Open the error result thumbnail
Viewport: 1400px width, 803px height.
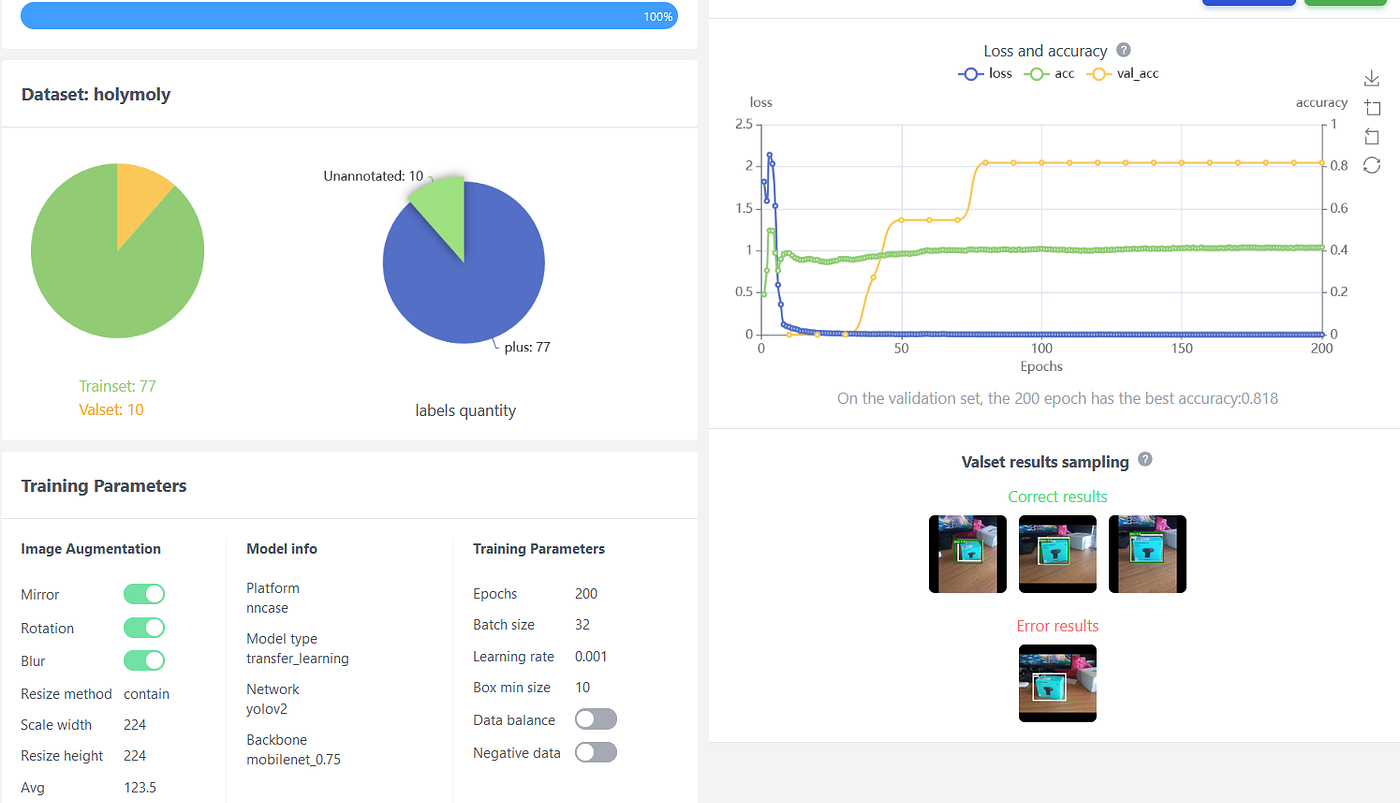point(1058,683)
